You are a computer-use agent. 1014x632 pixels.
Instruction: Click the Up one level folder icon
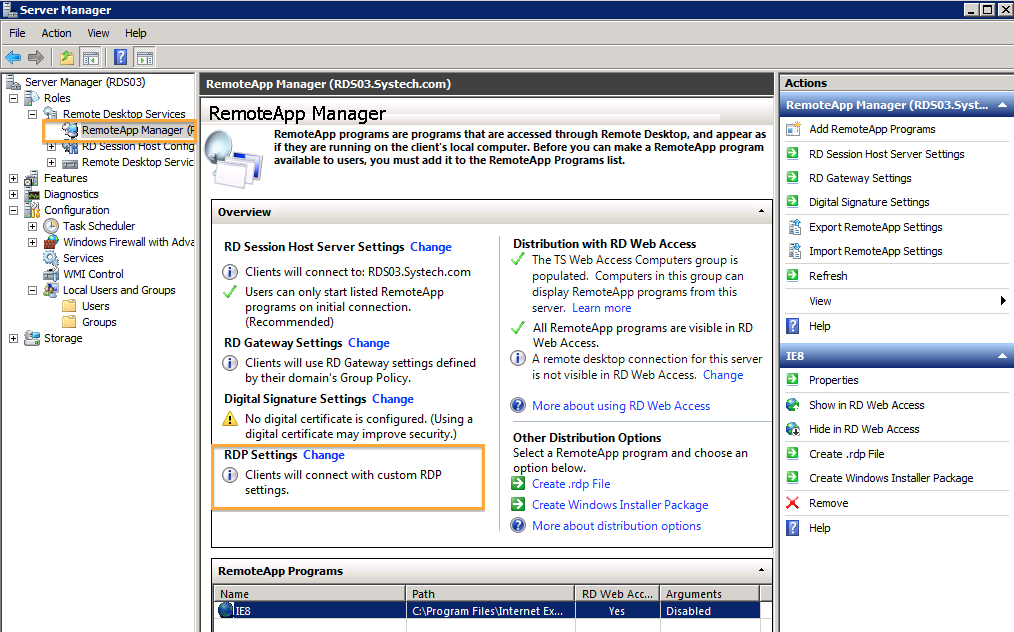(x=67, y=58)
